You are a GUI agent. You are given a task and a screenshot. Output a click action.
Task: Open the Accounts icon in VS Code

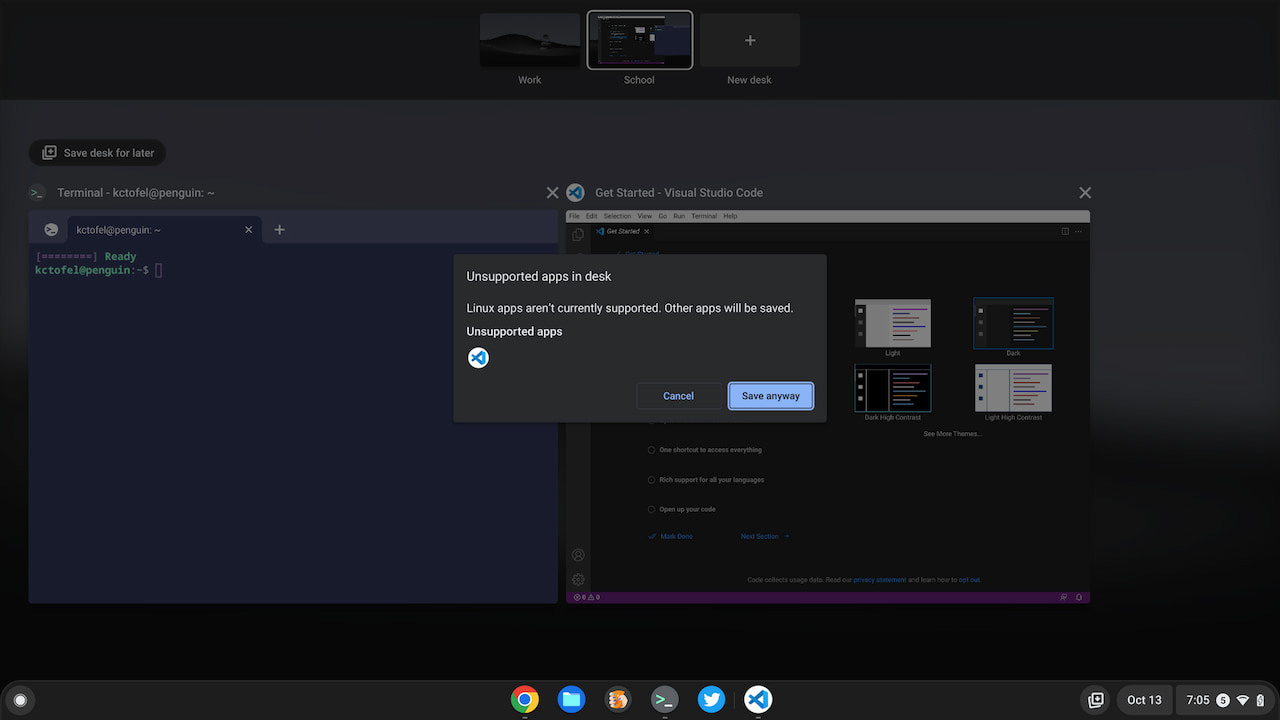578,555
